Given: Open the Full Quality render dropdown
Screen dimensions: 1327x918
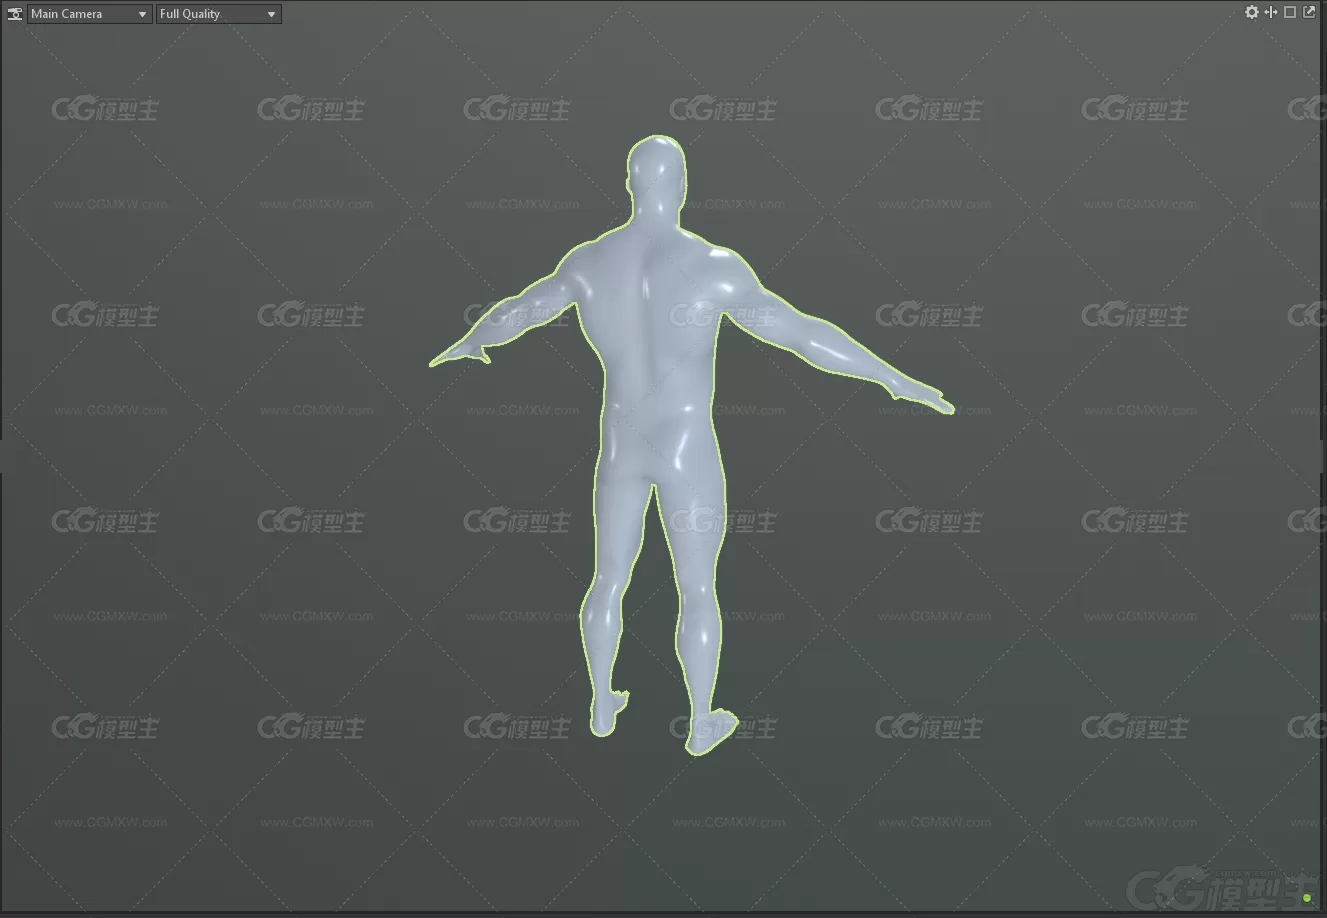Looking at the screenshot, I should tap(218, 14).
